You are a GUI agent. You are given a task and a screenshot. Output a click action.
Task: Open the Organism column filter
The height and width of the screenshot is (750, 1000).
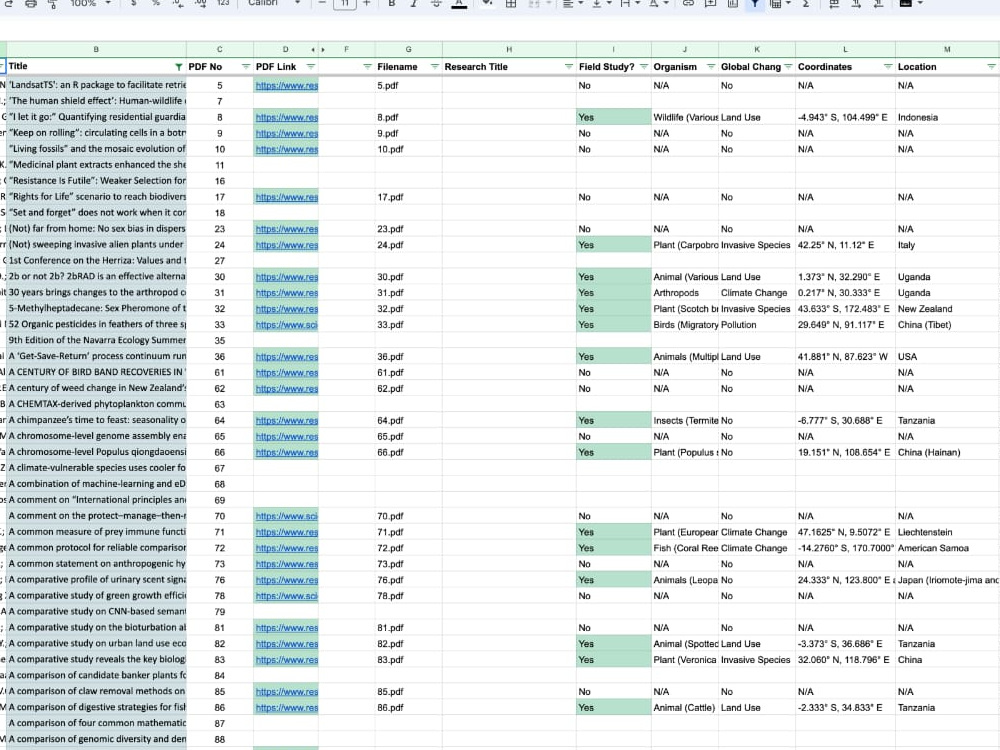[710, 66]
